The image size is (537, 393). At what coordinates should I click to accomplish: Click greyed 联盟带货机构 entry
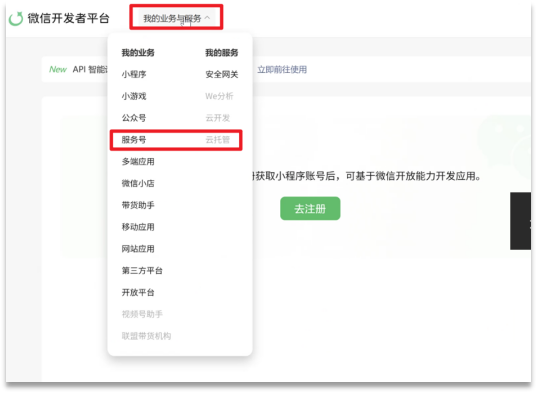point(146,336)
